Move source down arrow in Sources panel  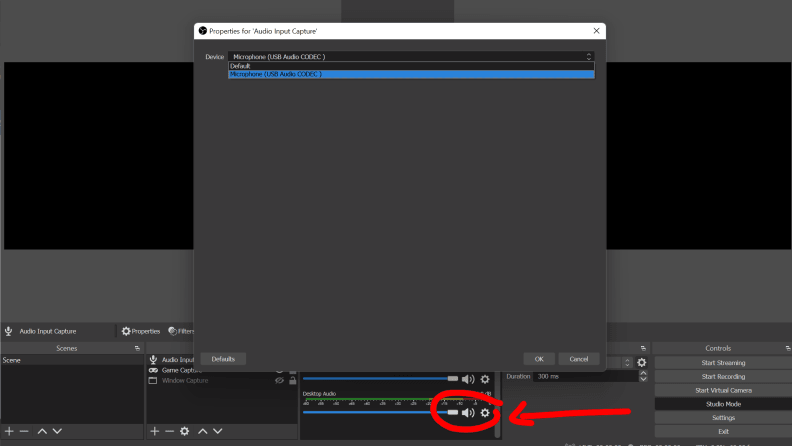click(218, 431)
